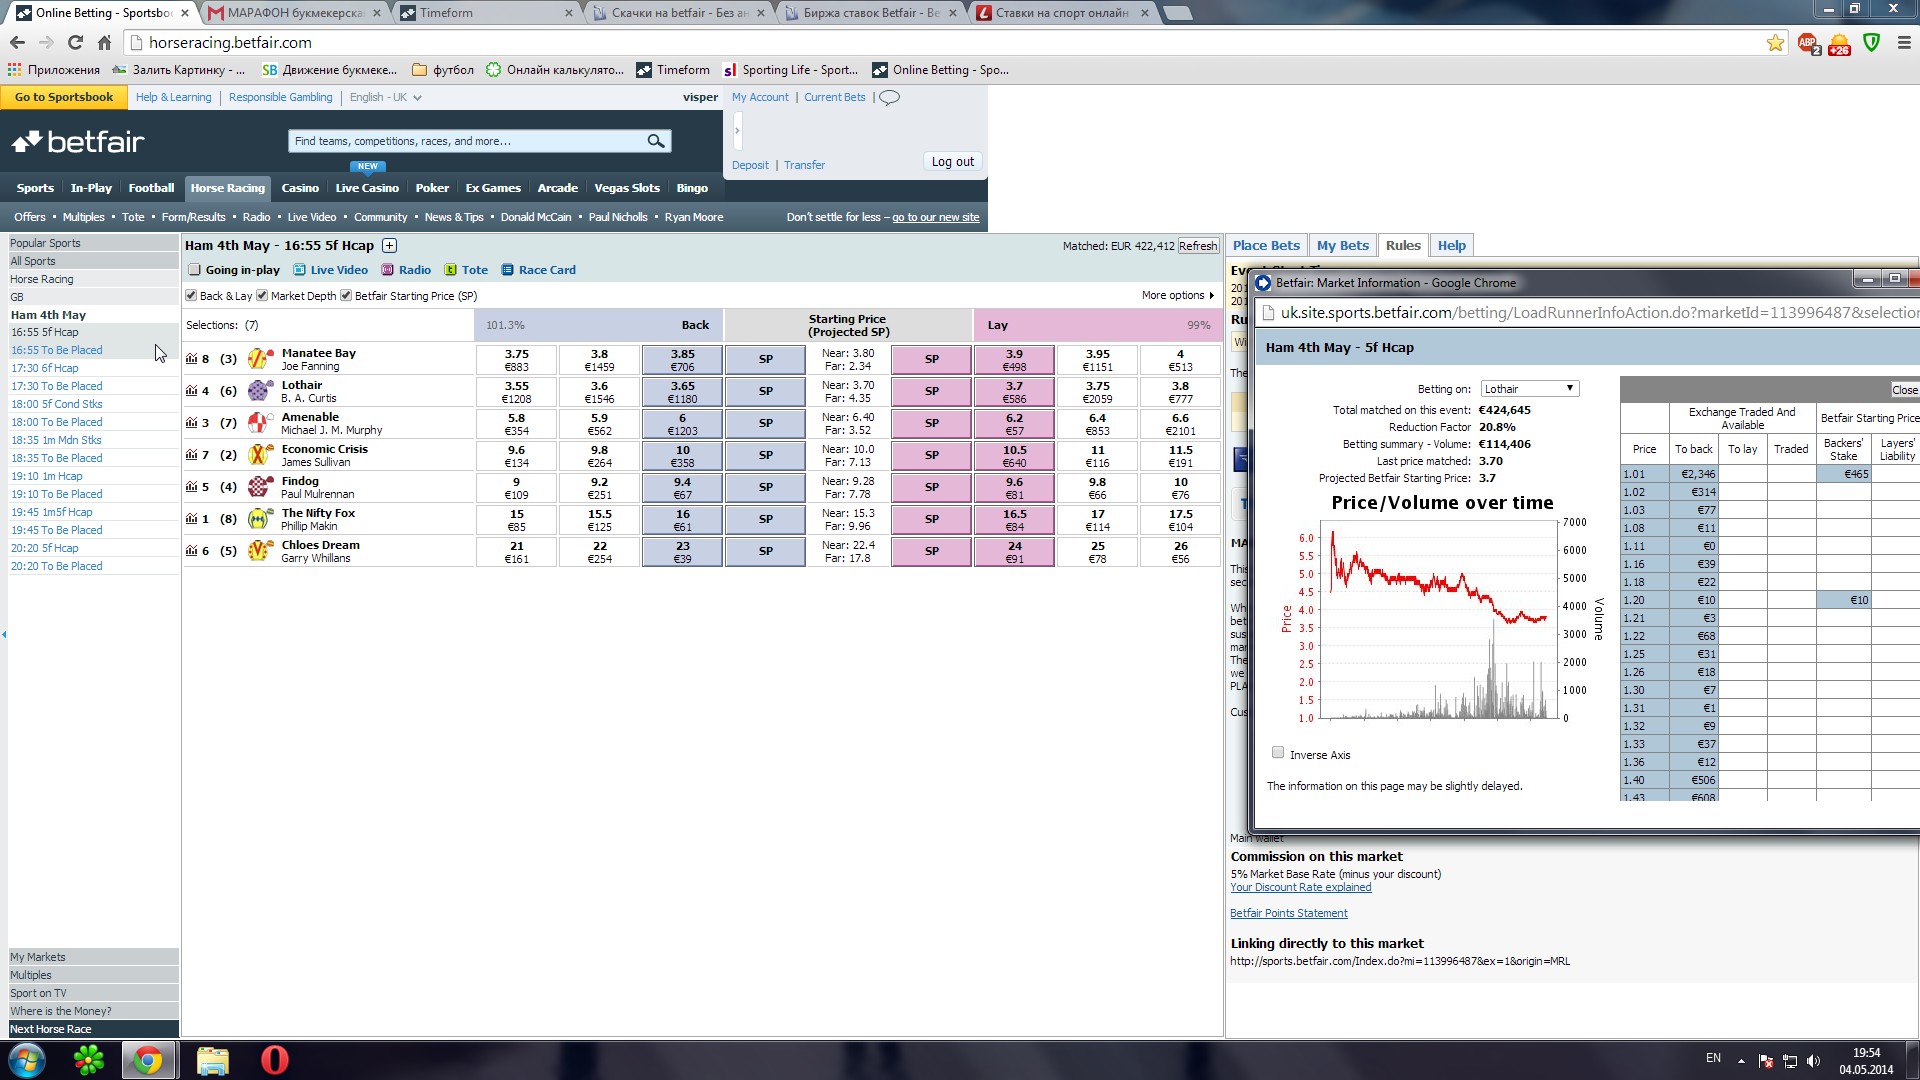Image resolution: width=1920 pixels, height=1080 pixels.
Task: Expand the account panel side arrow
Action: (737, 130)
